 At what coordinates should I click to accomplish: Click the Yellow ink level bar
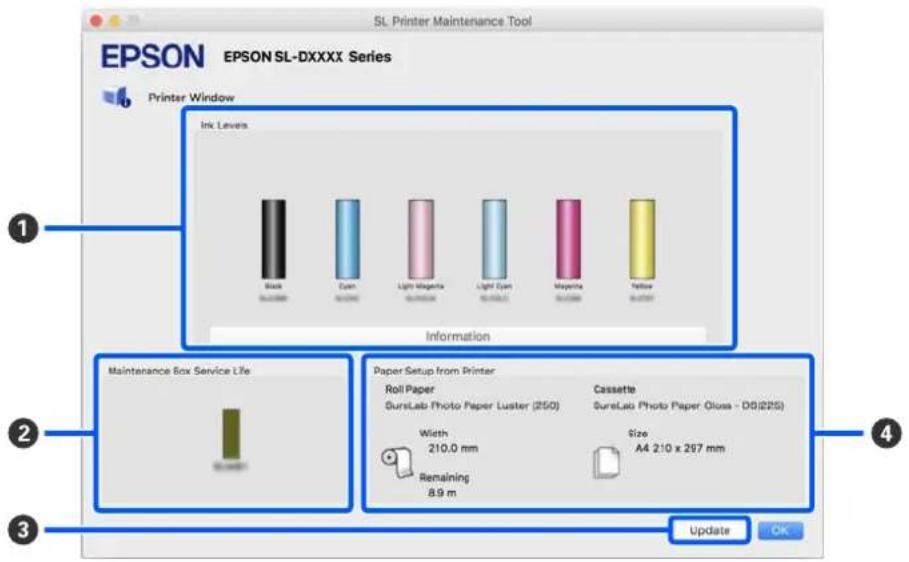[642, 239]
